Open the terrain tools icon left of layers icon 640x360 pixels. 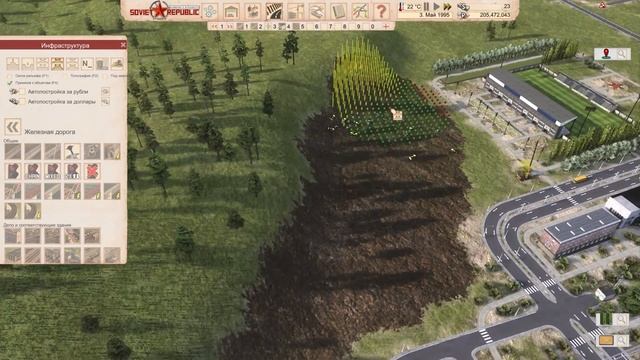coord(296,11)
